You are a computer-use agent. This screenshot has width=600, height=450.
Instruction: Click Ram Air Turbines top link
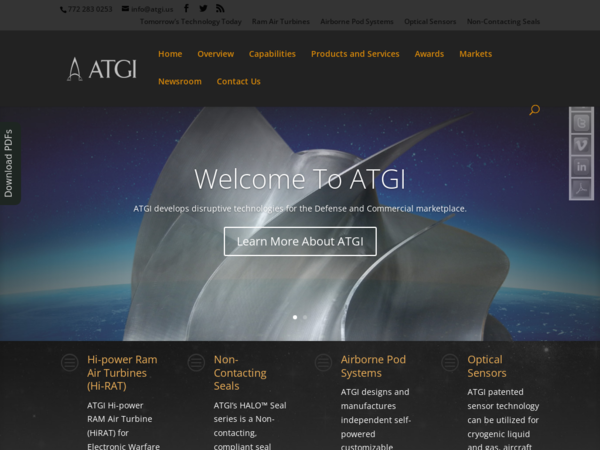pyautogui.click(x=281, y=21)
